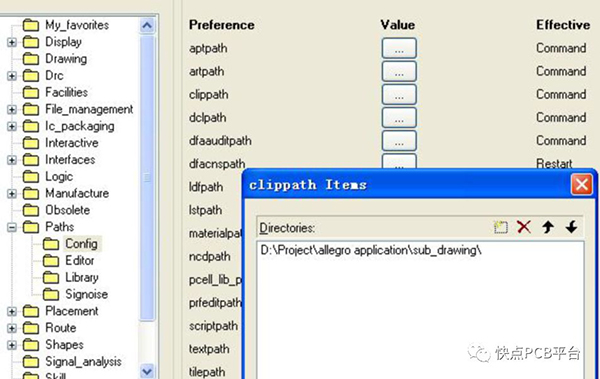Open dfaauditpath value browse button
The width and height of the screenshot is (600, 379).
[x=399, y=140]
